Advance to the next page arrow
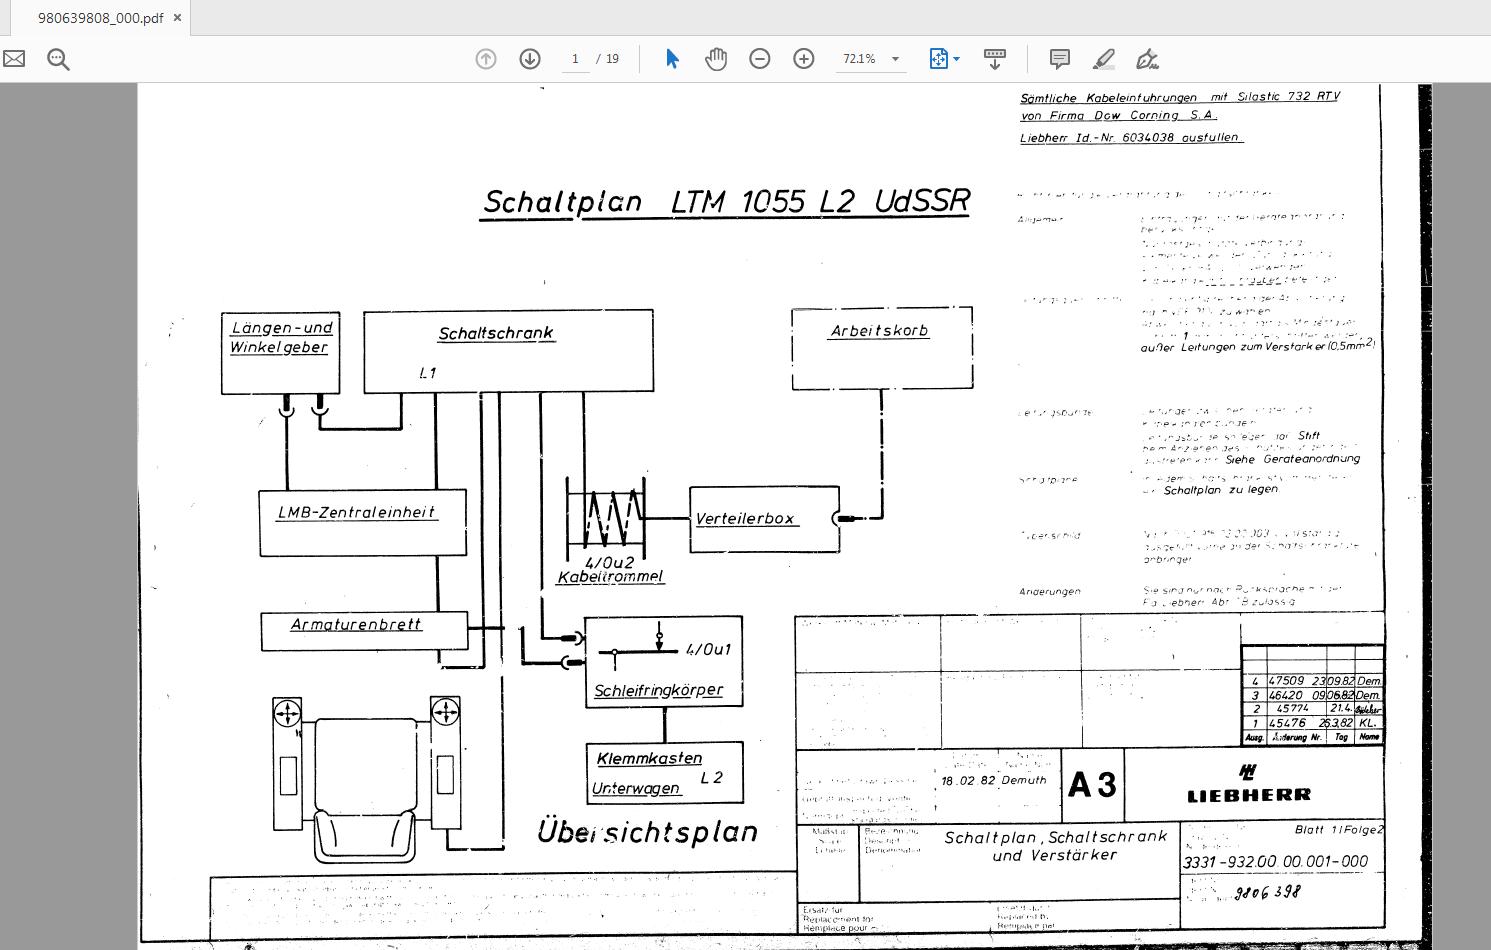Screen dimensions: 1491x950 click(x=530, y=59)
